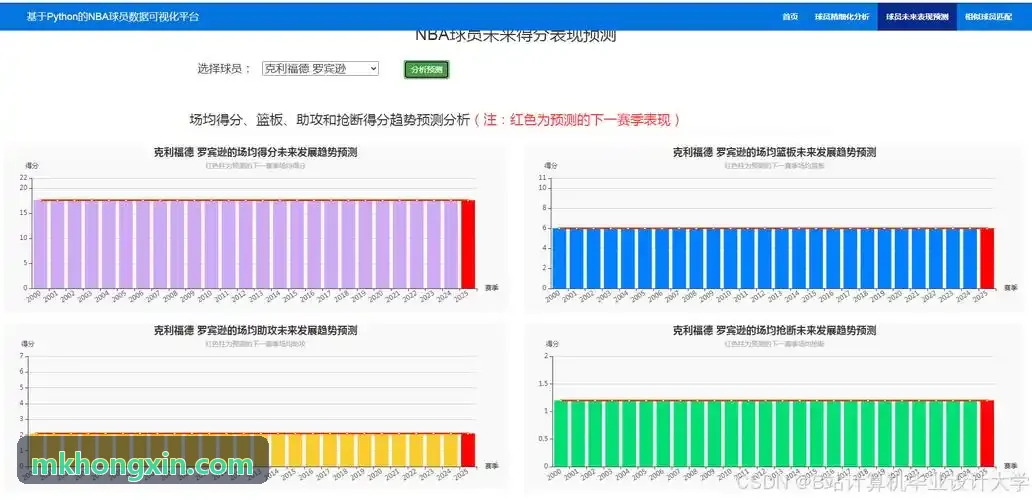
Task: Click the green 2024 bar in steals chart
Action: click(x=970, y=434)
